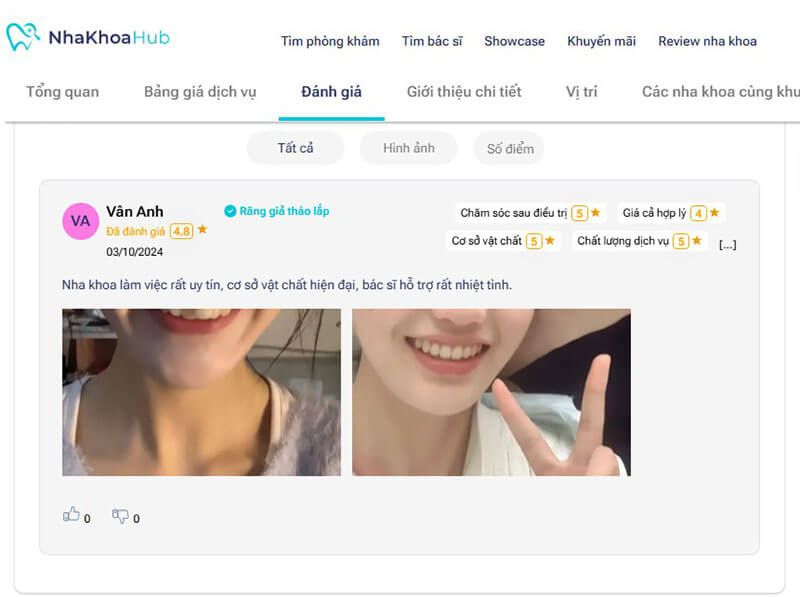
Task: Click the verified checkmark beside Răng giả tháo lắp
Action: point(230,211)
